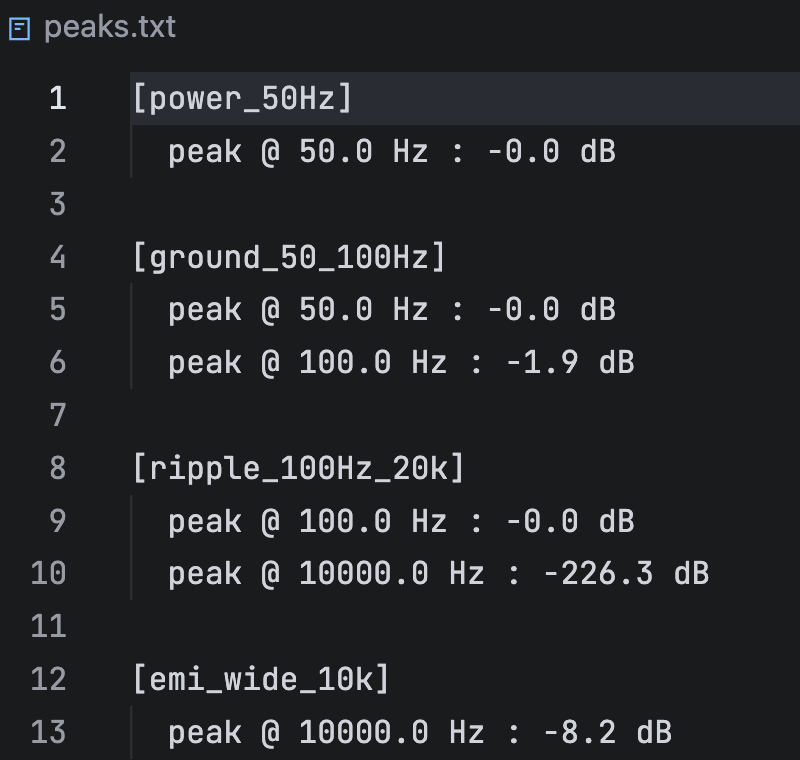Viewport: 800px width, 760px height.
Task: Click line number 7 in gutter
Action: click(58, 415)
